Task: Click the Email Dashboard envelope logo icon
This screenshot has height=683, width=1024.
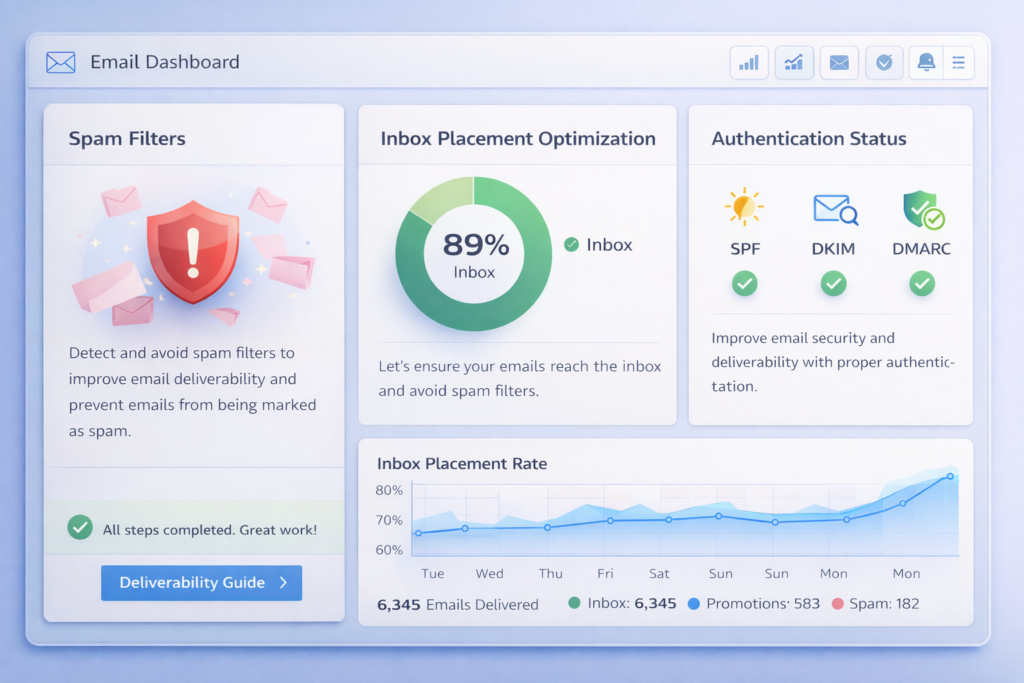Action: pos(61,61)
